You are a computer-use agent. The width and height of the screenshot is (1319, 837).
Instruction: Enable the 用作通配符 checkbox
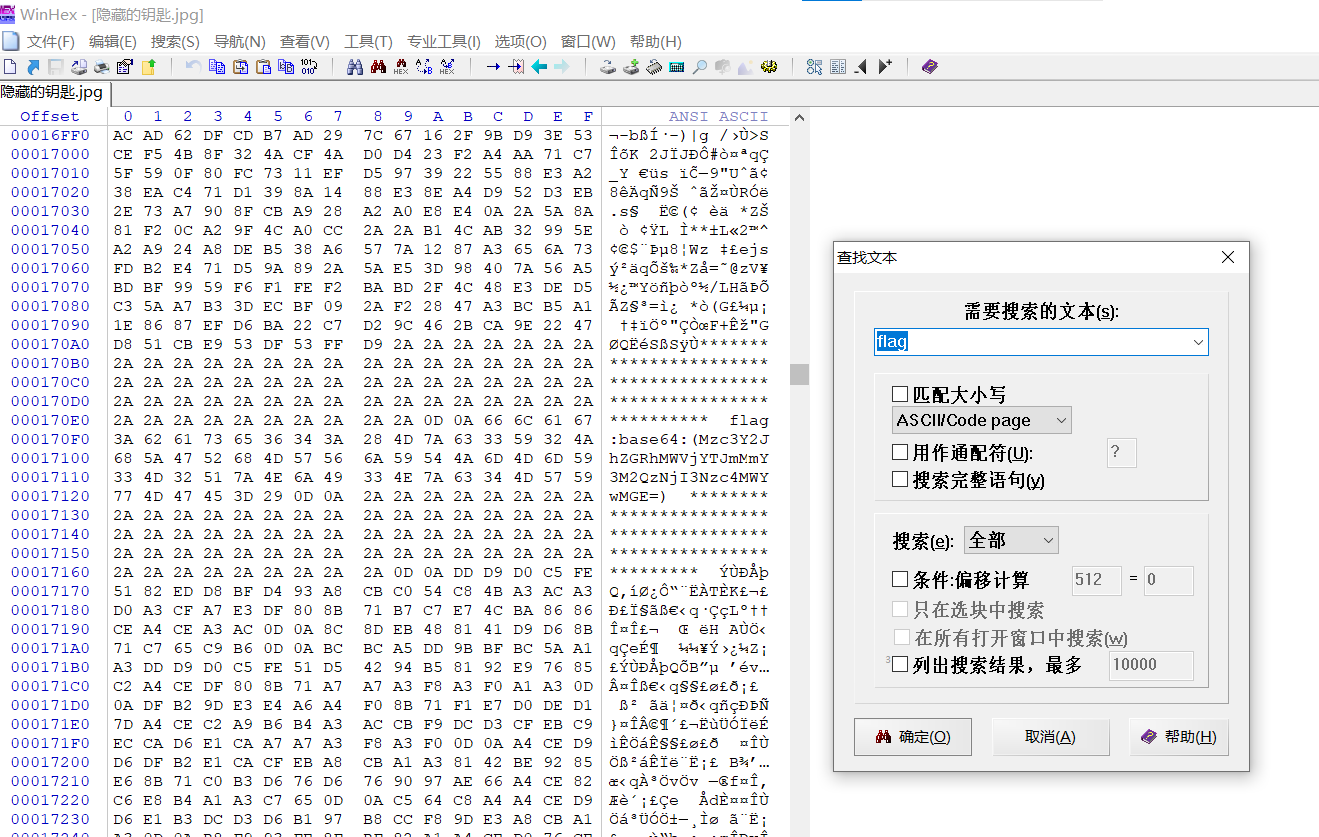900,452
